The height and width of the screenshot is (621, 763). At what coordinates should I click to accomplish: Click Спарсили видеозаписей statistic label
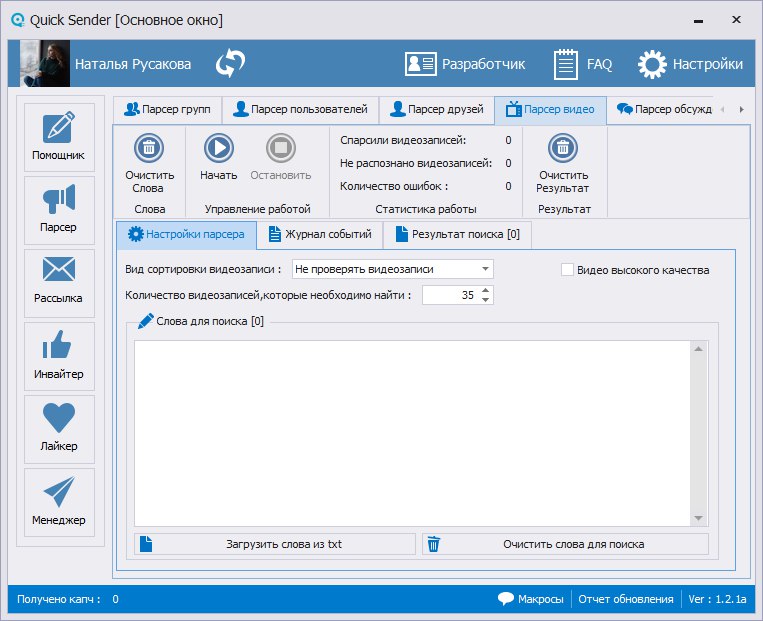(403, 141)
